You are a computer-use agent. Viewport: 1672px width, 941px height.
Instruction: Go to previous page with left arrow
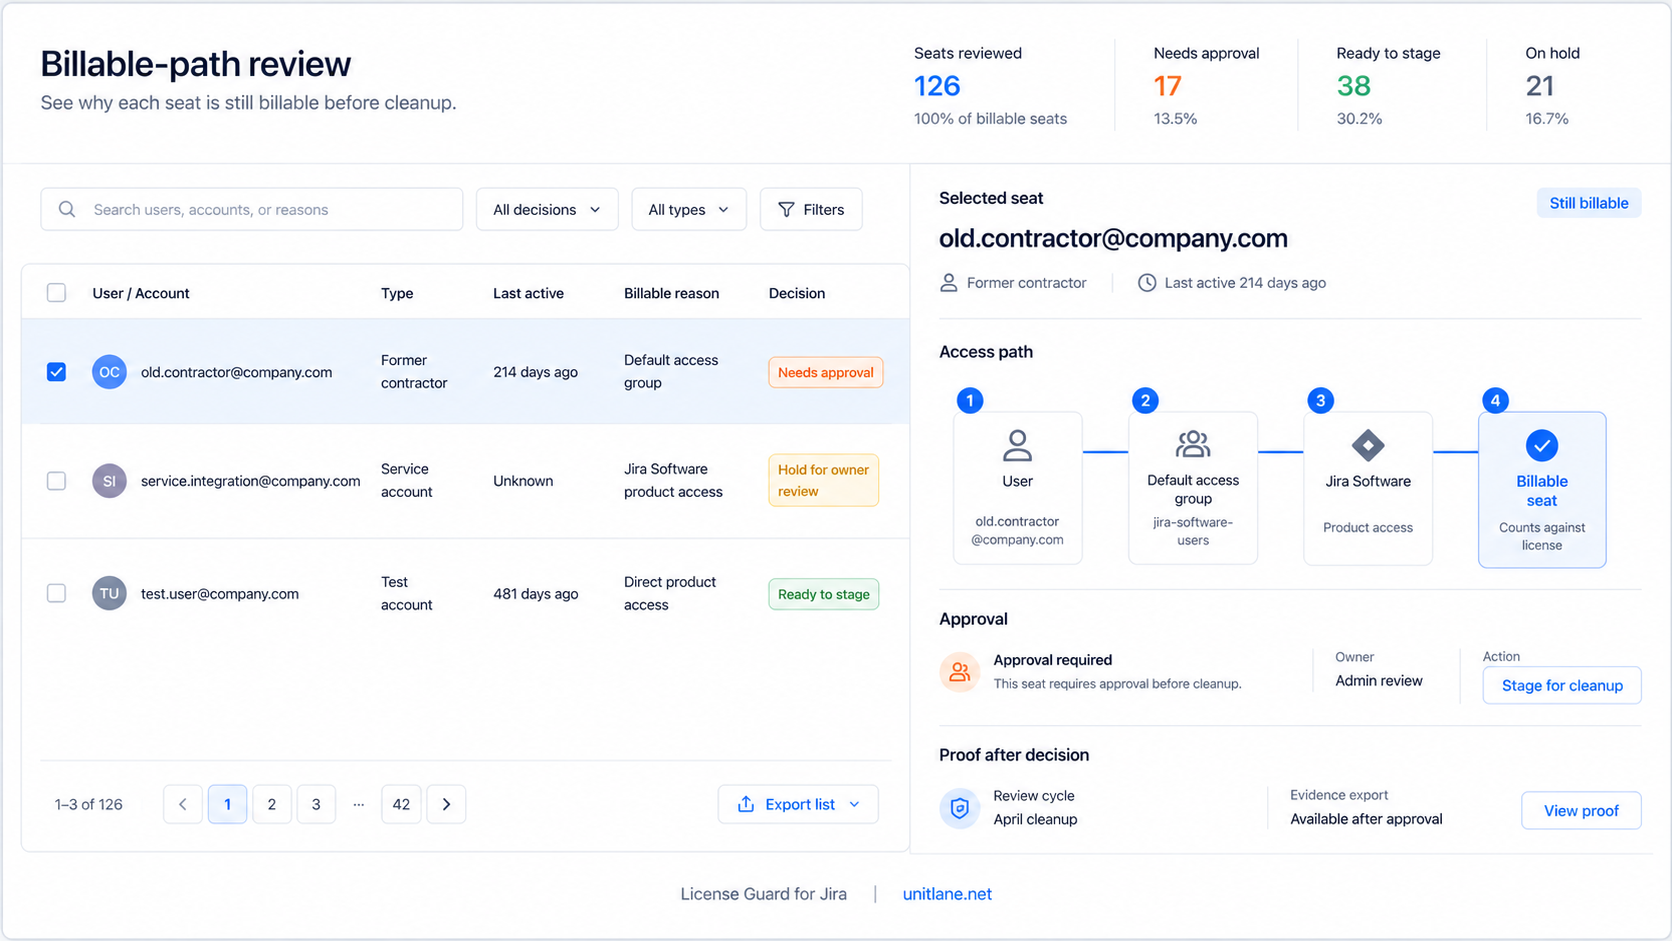click(x=183, y=804)
